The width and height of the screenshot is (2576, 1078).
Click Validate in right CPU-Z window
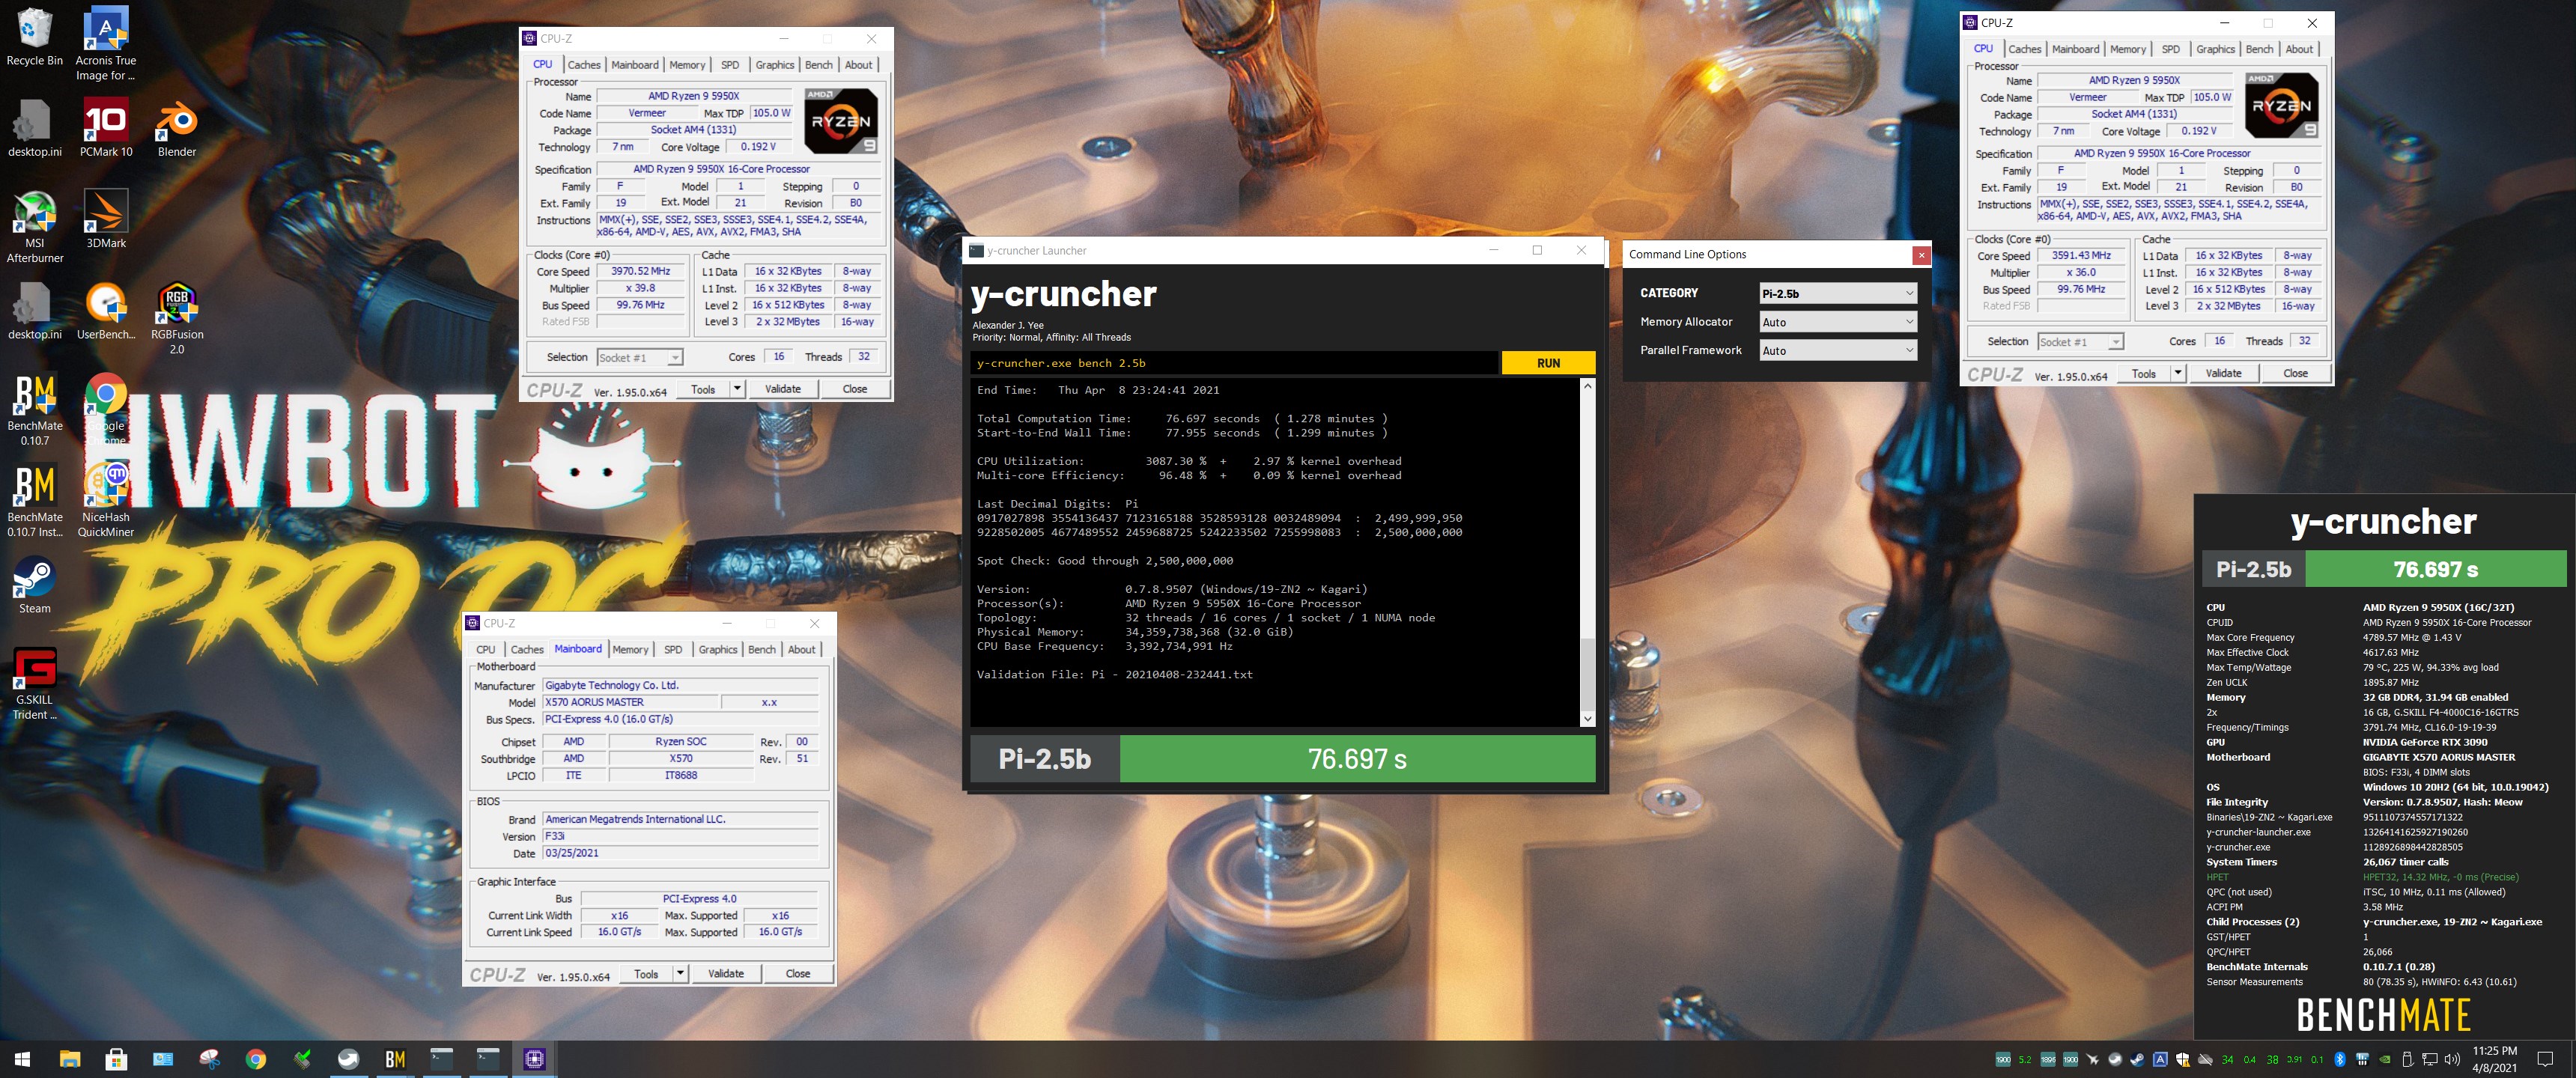point(2223,373)
